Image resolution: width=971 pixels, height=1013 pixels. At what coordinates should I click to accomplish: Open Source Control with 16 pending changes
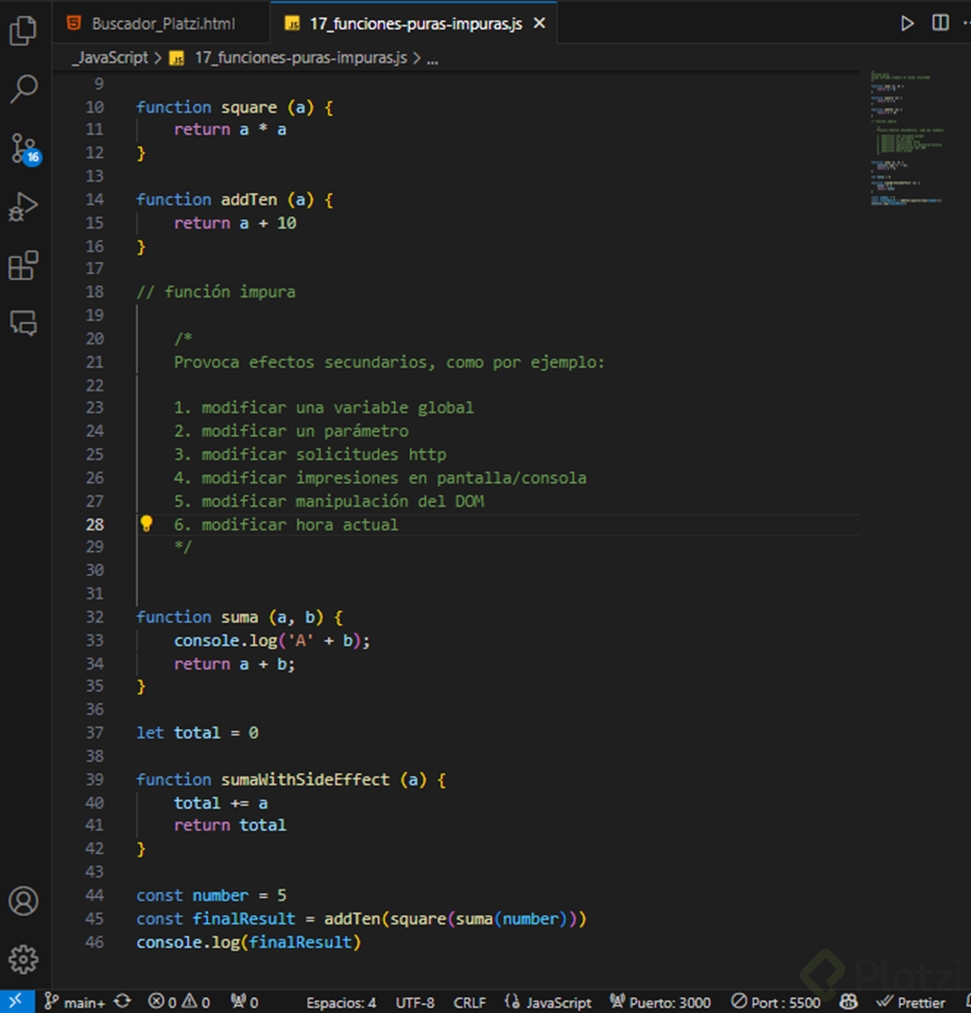click(23, 148)
